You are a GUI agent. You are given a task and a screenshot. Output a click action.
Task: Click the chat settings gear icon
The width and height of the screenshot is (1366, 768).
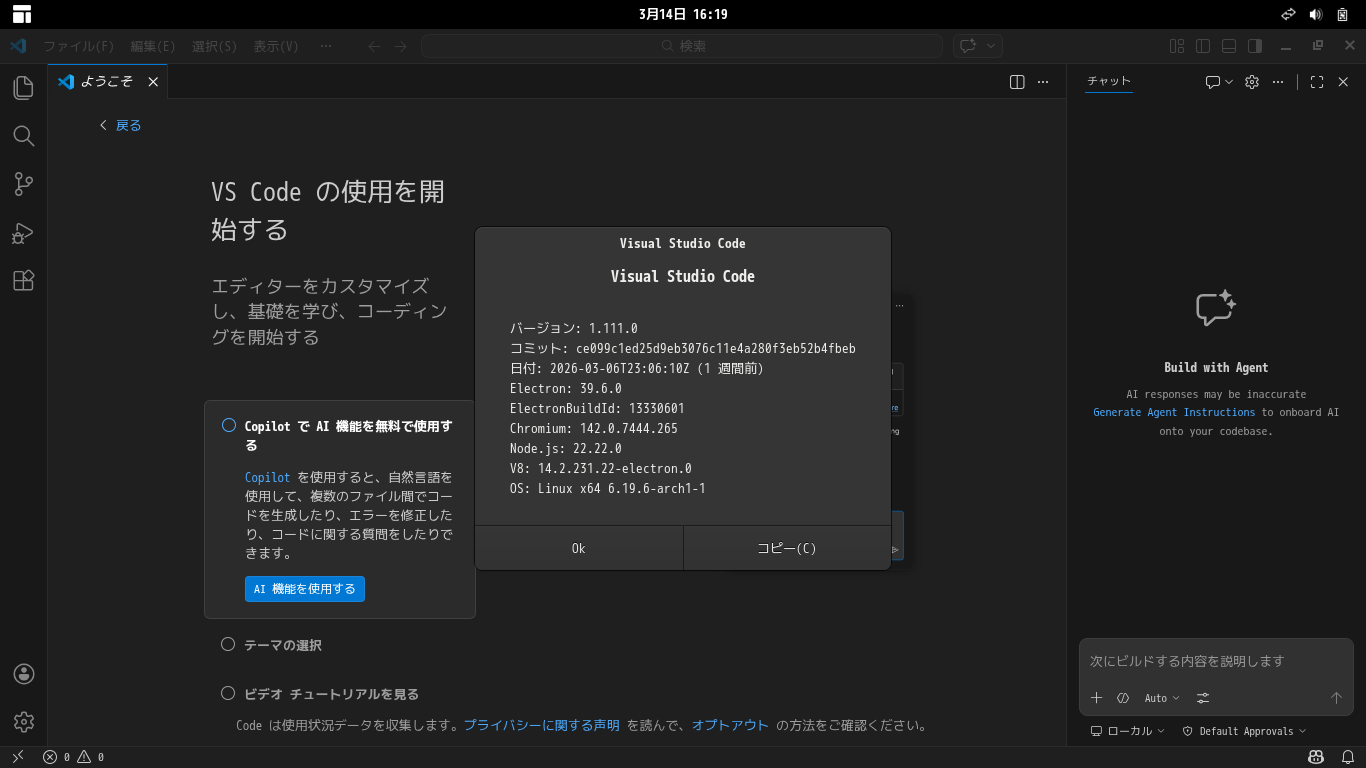click(1251, 81)
